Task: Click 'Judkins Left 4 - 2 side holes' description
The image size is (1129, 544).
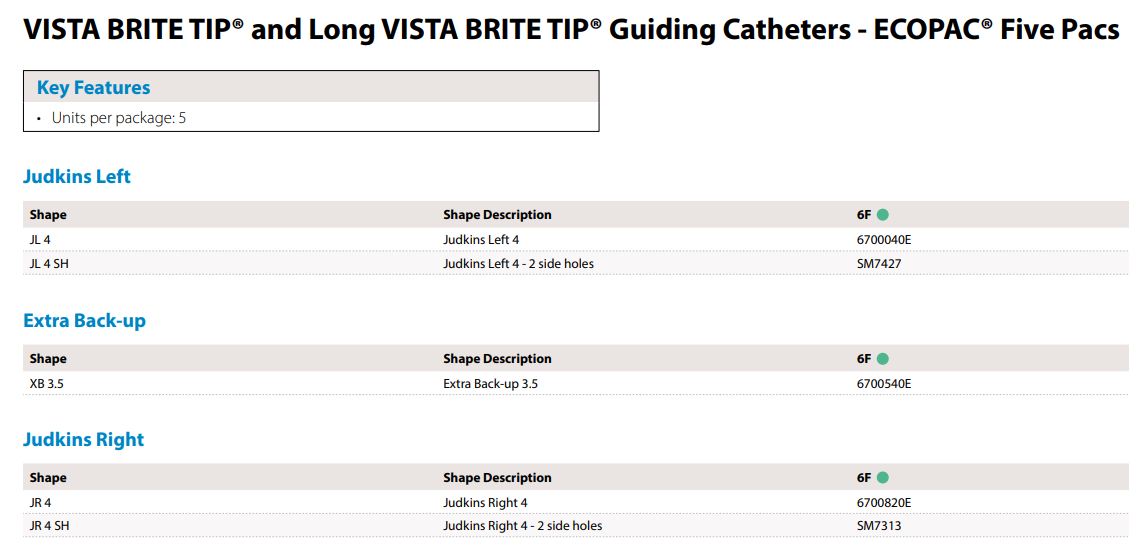Action: [518, 263]
